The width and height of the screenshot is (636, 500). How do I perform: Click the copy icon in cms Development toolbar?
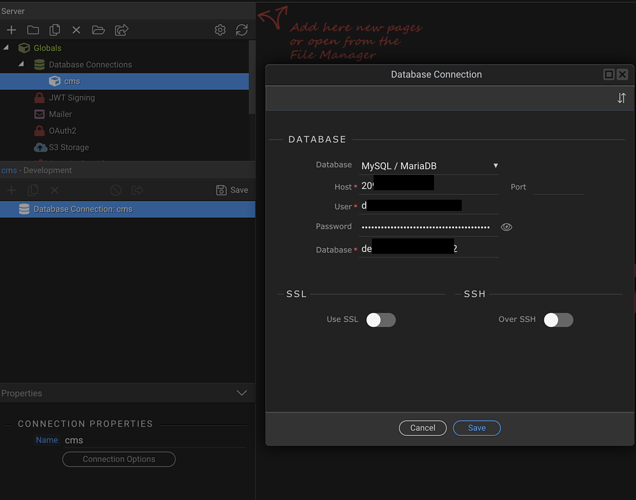coord(33,190)
